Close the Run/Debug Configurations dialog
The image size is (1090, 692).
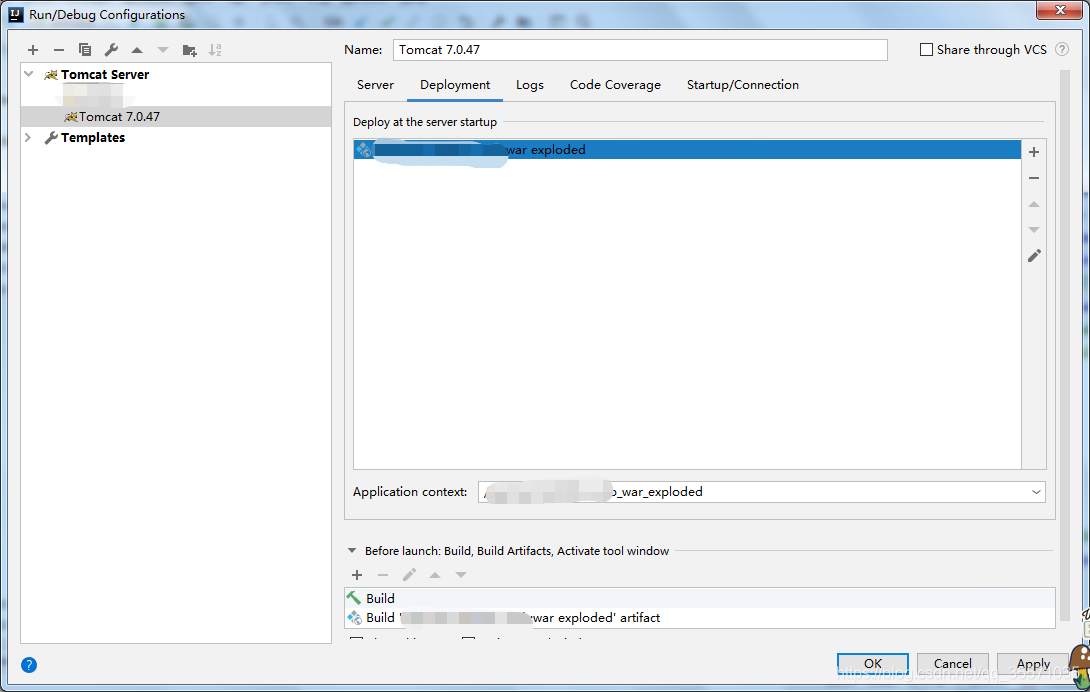click(x=1060, y=10)
